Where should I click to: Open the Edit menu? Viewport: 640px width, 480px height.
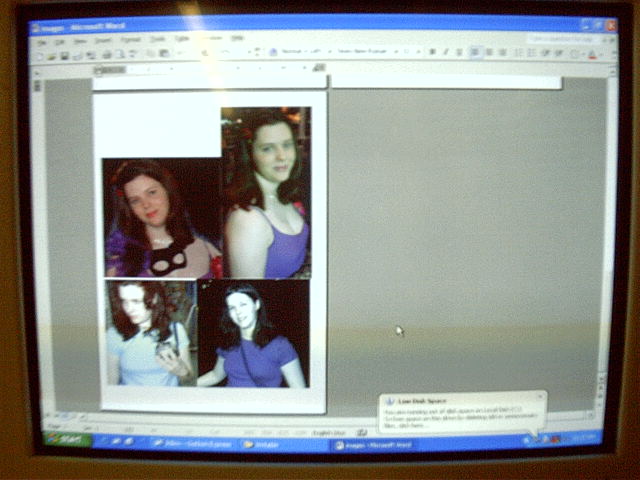click(x=60, y=42)
